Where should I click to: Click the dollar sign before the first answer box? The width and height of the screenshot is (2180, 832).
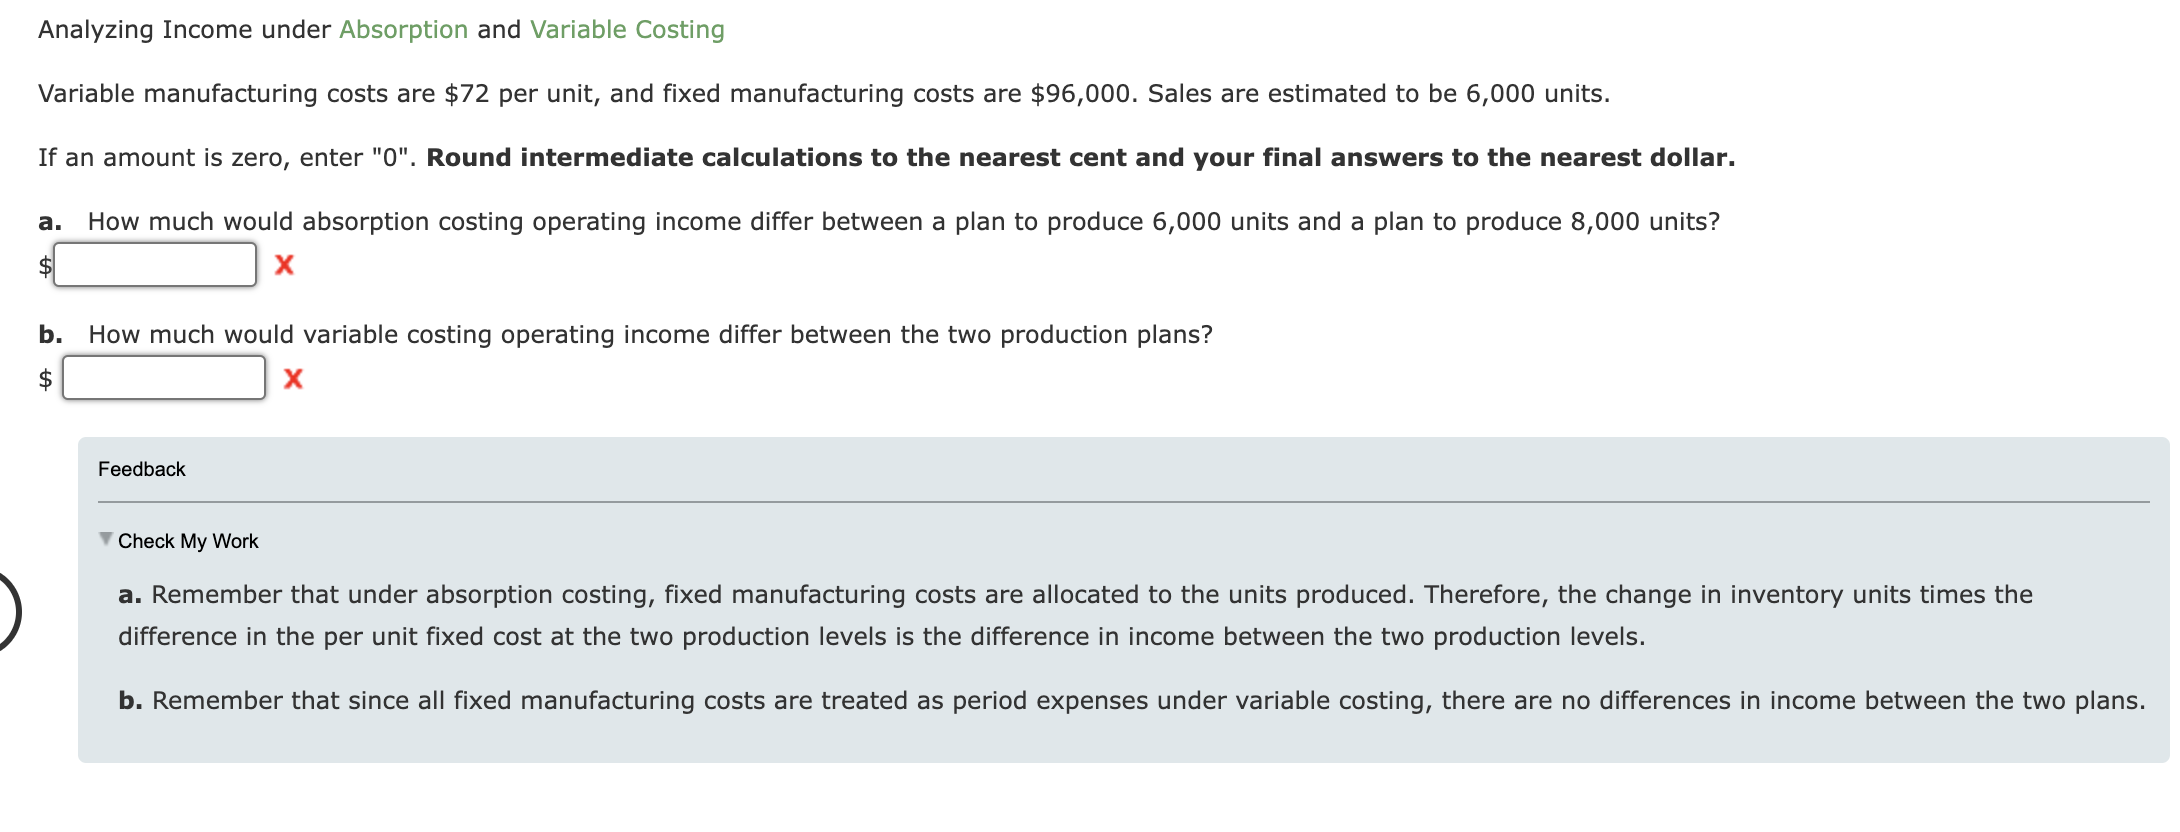pyautogui.click(x=45, y=264)
